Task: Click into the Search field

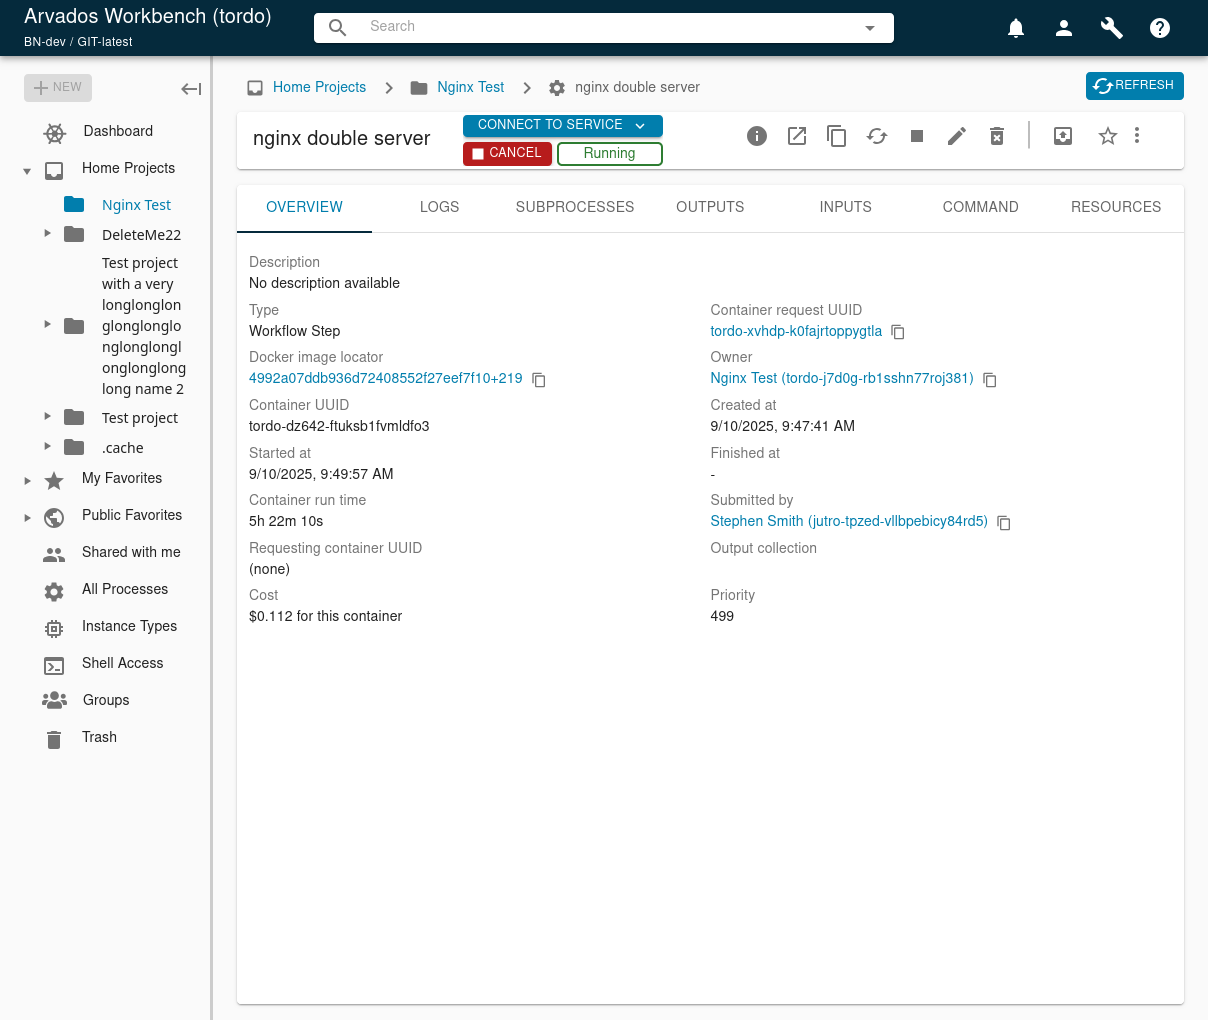Action: 604,27
